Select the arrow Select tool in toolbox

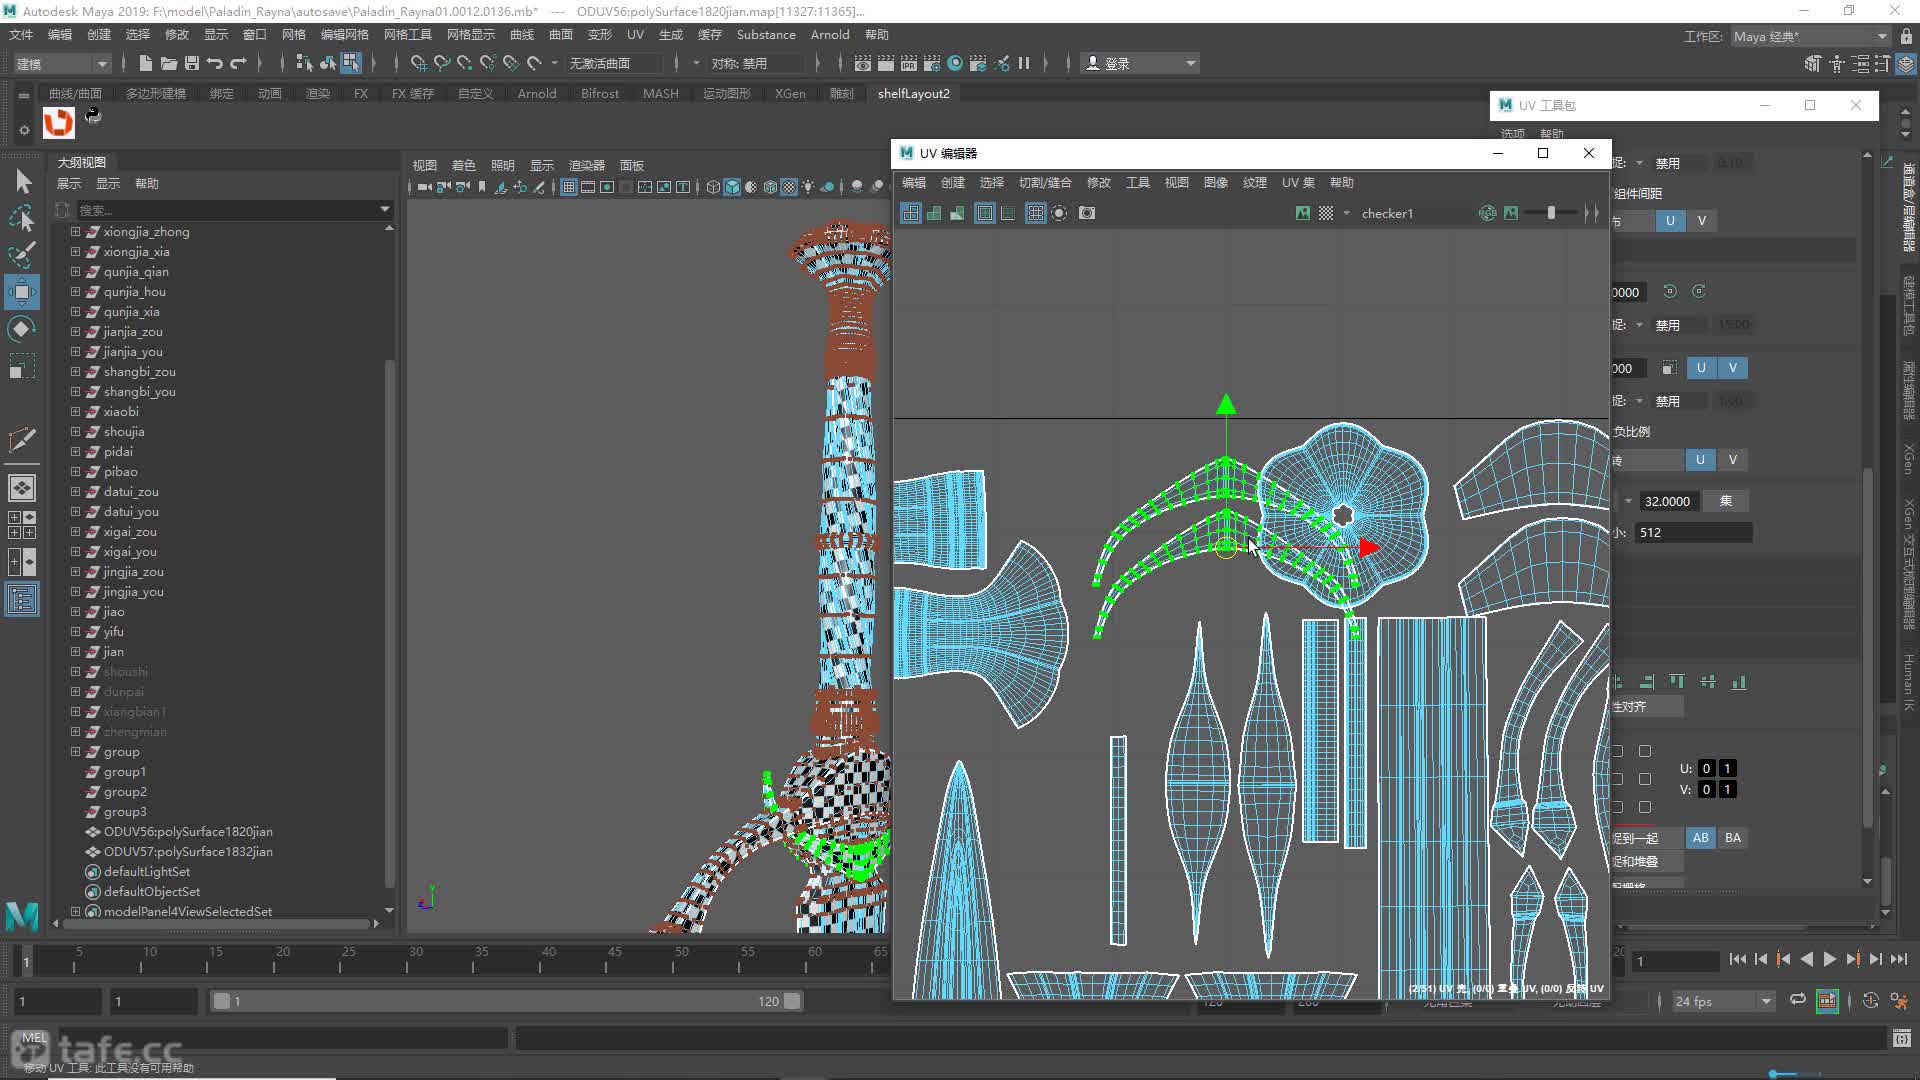tap(22, 181)
